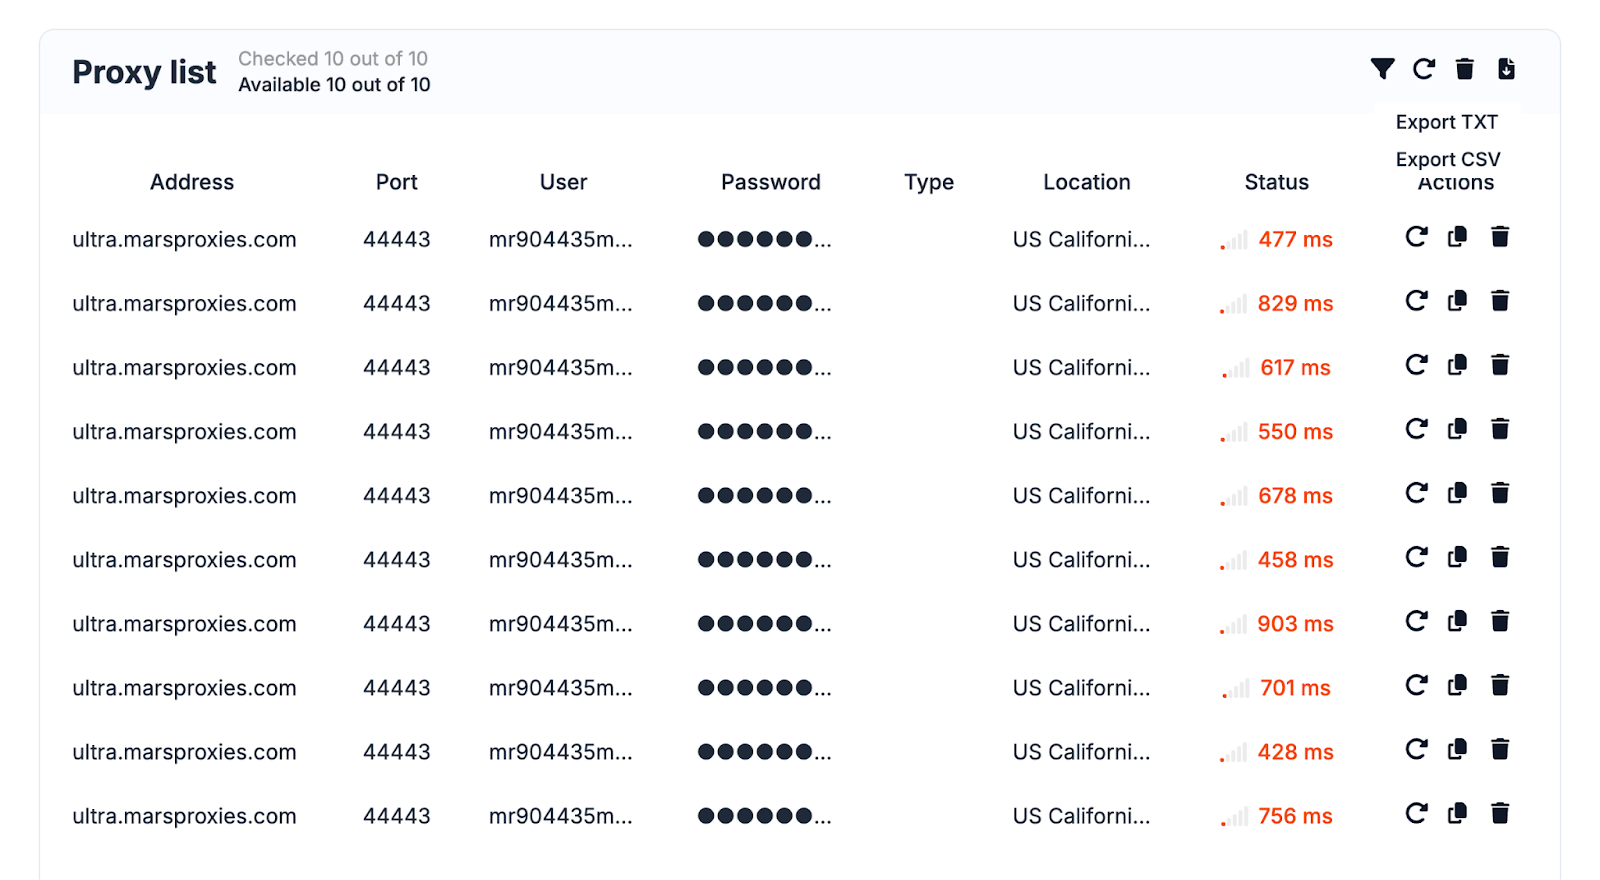Screen dimensions: 1600x880
Task: Choose Export CSV option
Action: 1448,159
